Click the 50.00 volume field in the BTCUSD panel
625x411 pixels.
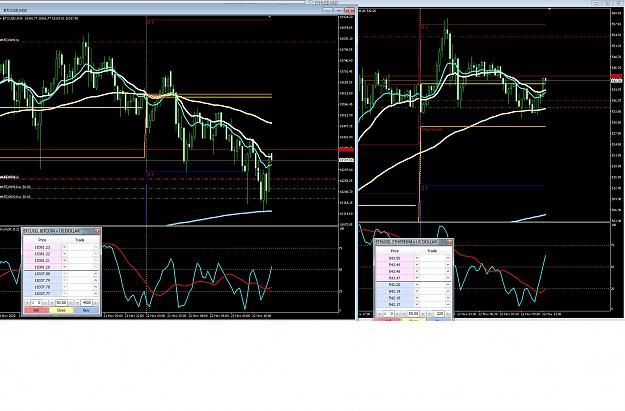point(61,303)
